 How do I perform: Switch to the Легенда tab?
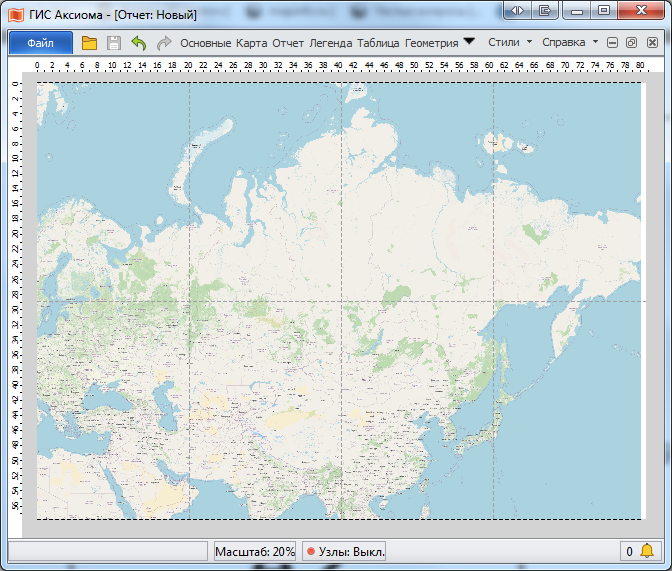(330, 43)
